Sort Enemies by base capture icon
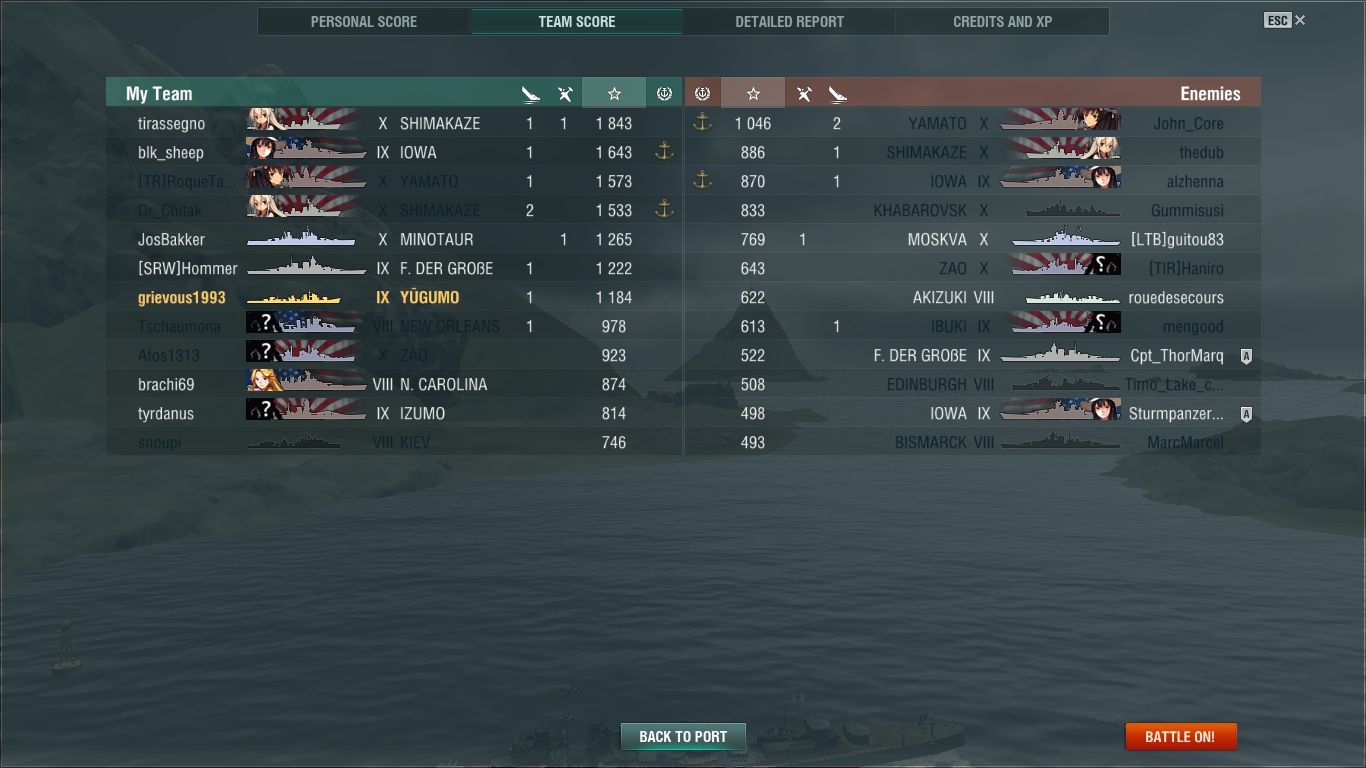This screenshot has height=768, width=1366. (x=702, y=93)
